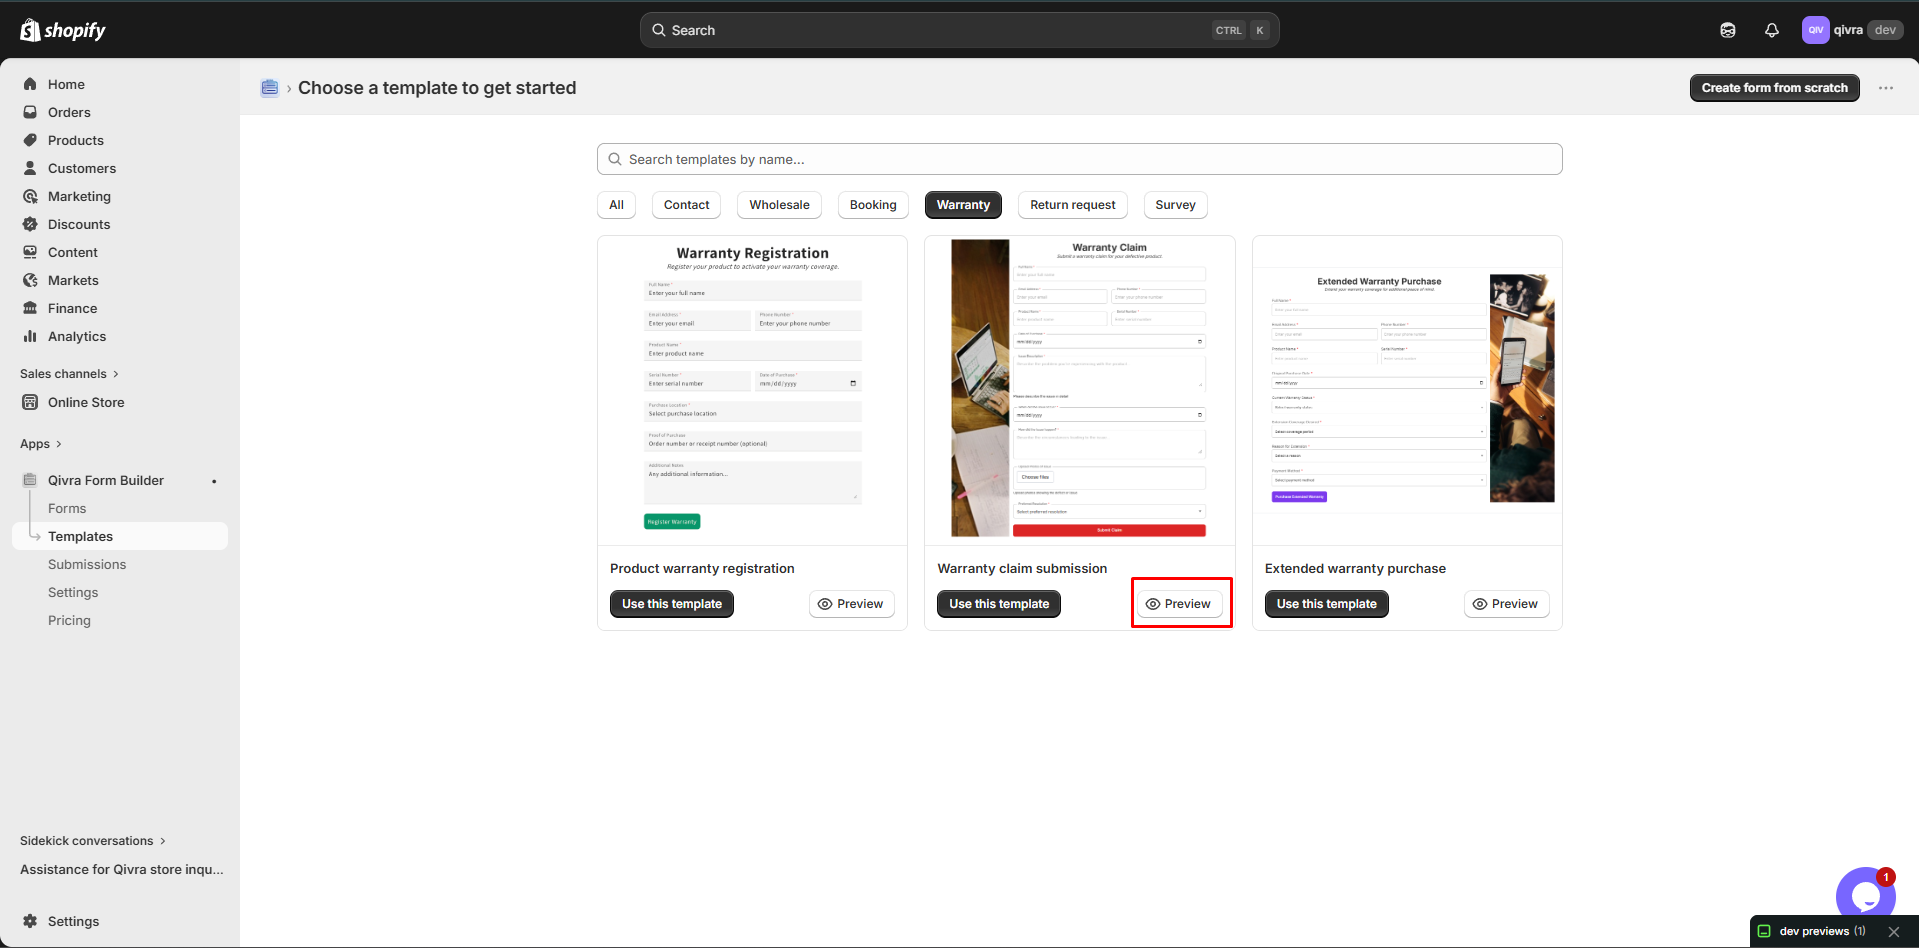The width and height of the screenshot is (1919, 948).
Task: Preview the Product warranty registration template
Action: [851, 604]
